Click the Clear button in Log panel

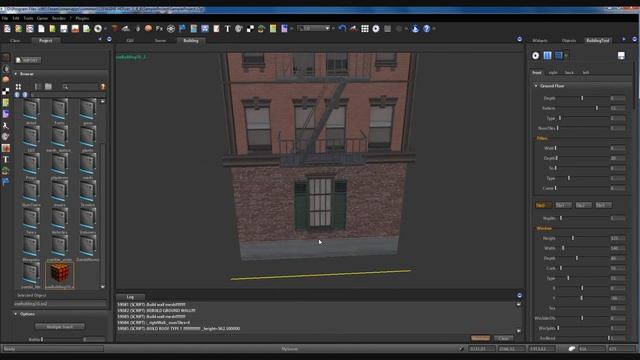tap(503, 338)
